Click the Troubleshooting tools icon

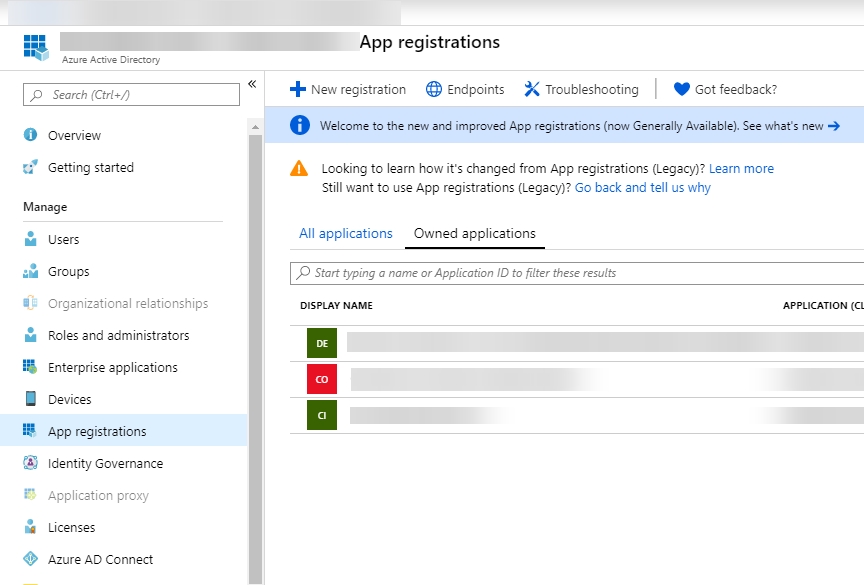click(532, 89)
